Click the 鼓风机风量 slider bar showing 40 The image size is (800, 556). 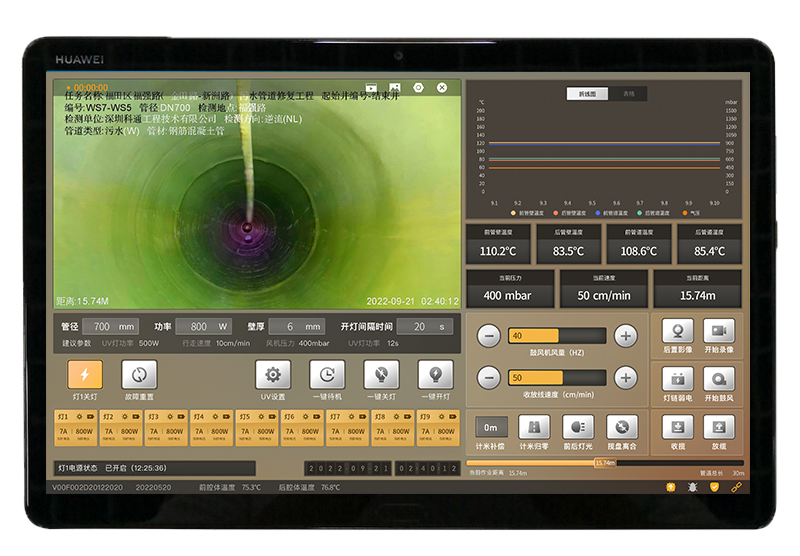point(557,336)
